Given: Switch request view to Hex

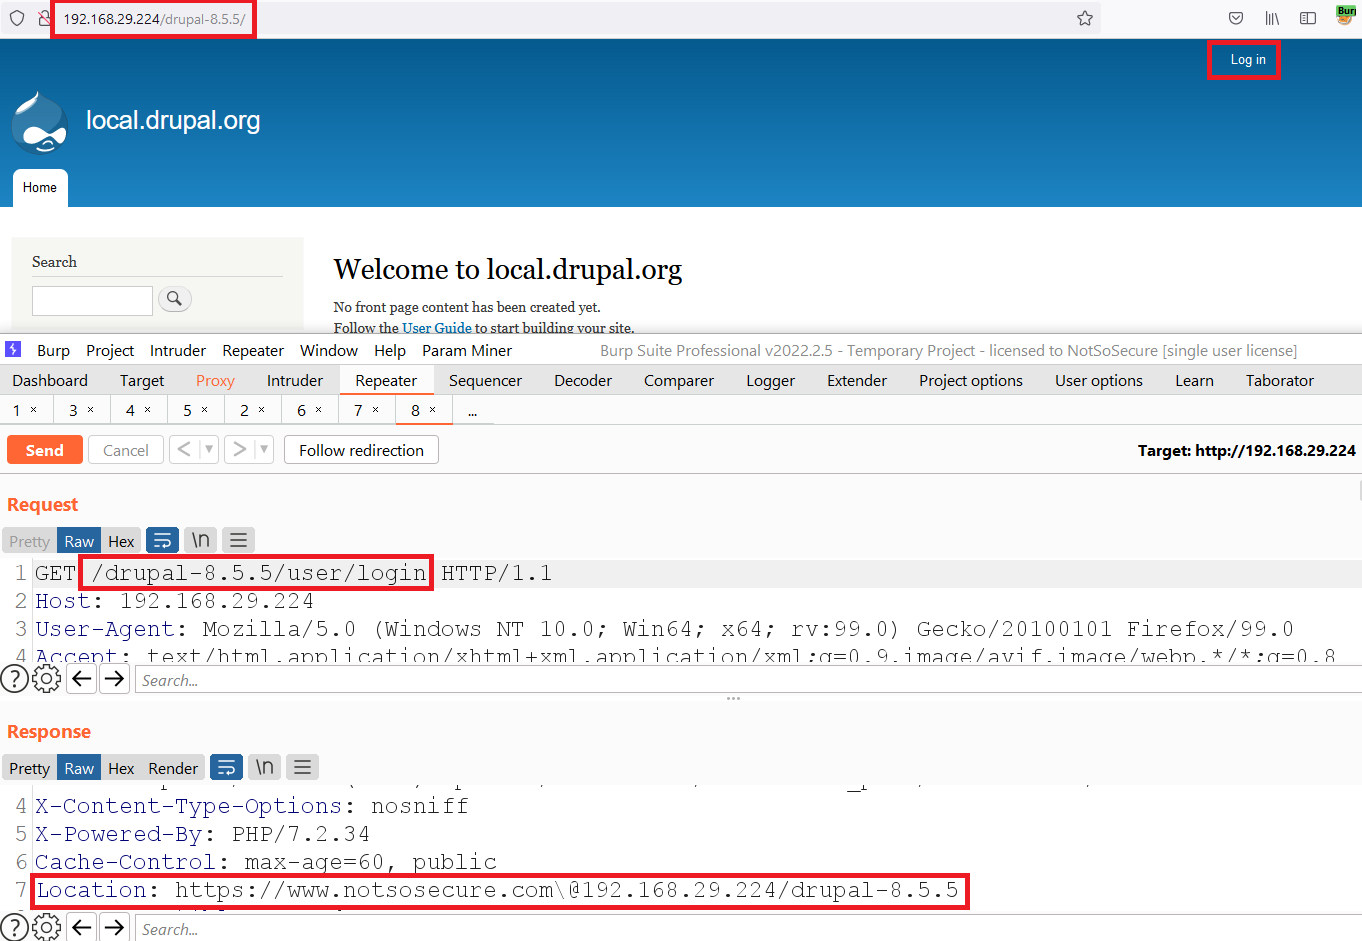Looking at the screenshot, I should pyautogui.click(x=121, y=541).
